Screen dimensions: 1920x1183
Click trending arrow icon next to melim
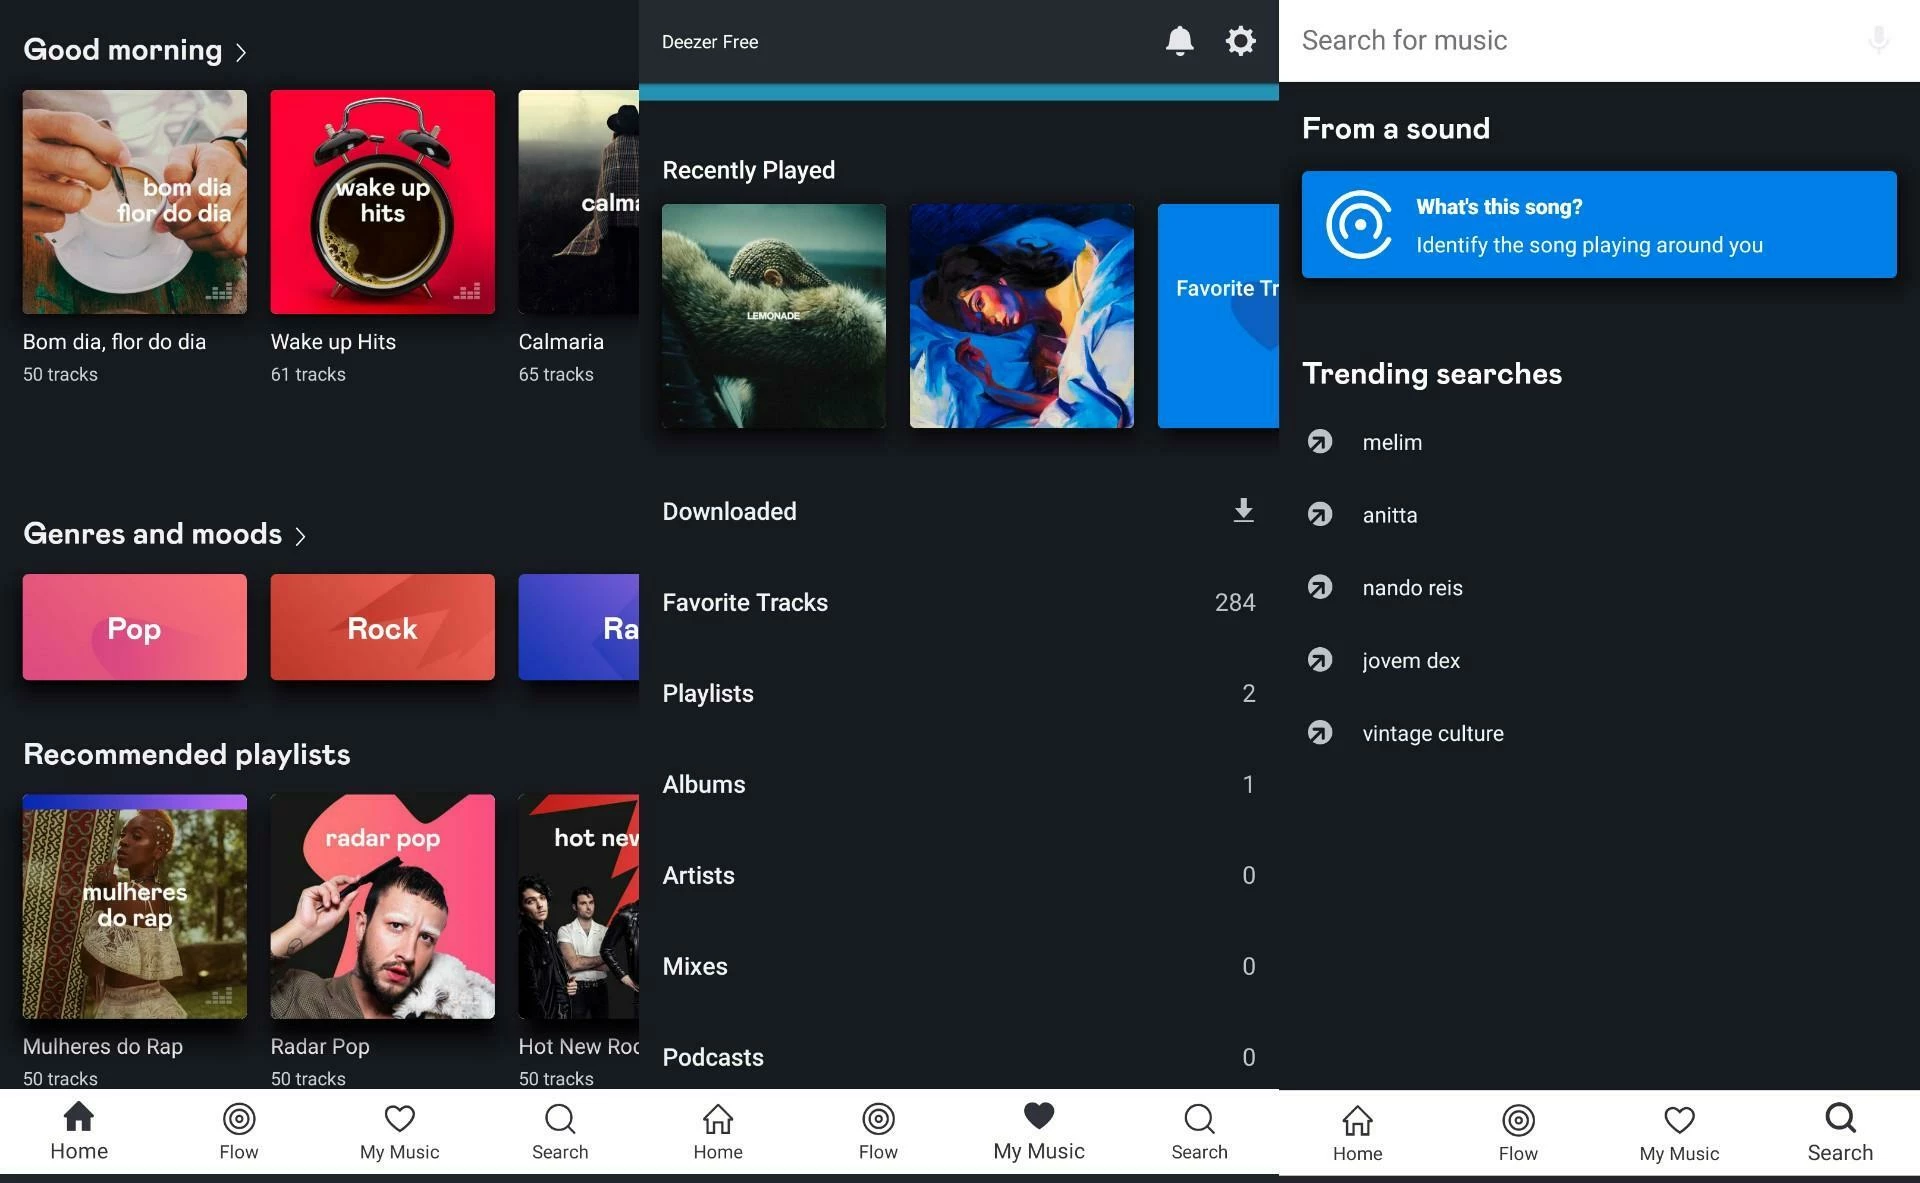1320,441
